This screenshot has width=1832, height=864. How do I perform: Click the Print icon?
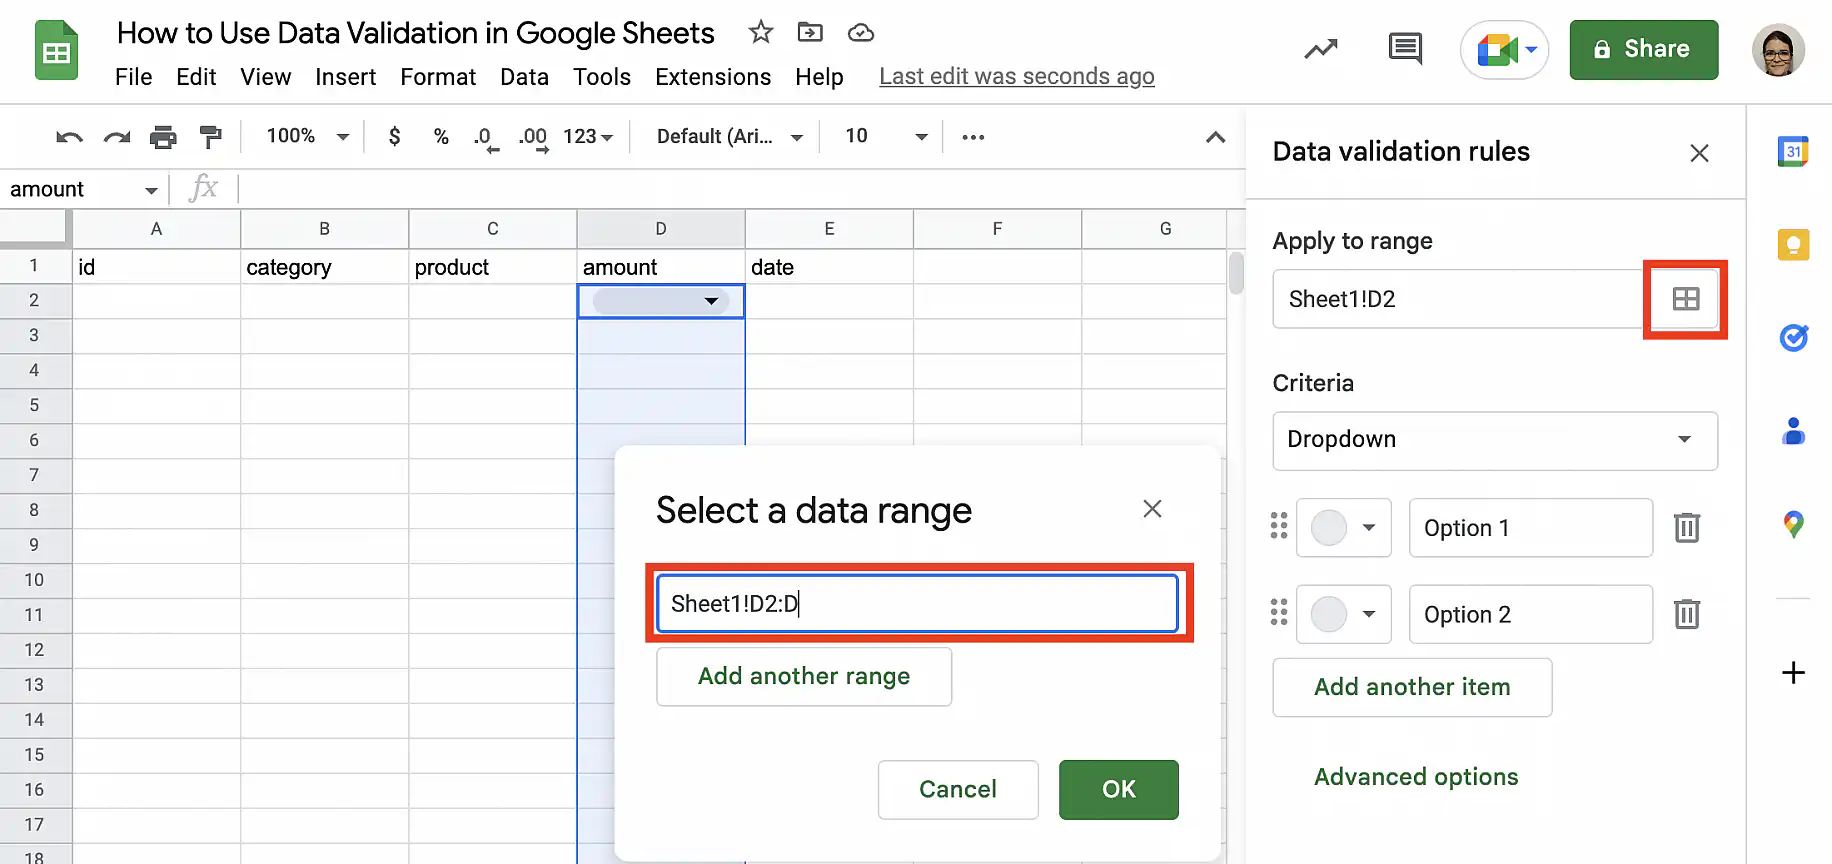point(163,137)
